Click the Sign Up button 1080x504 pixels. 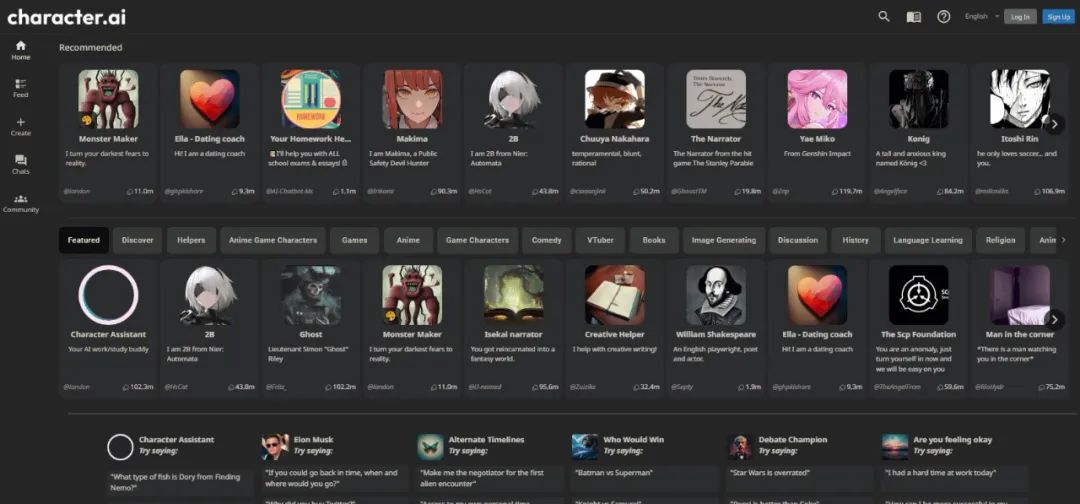[1058, 17]
